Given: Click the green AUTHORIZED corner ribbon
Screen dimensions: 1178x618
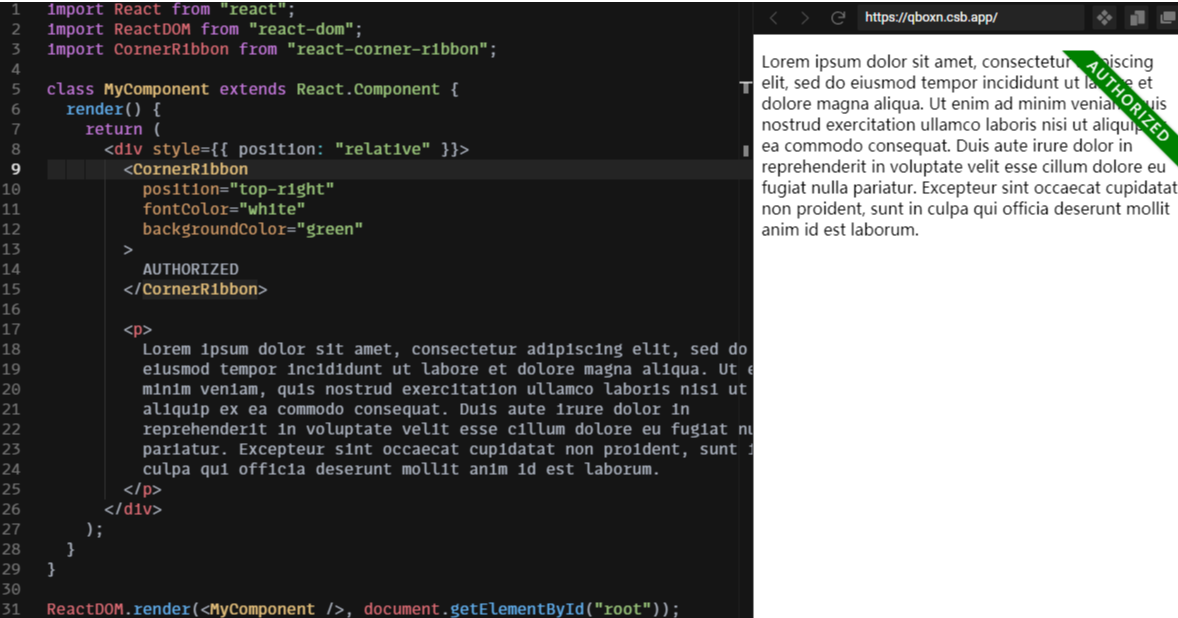Looking at the screenshot, I should (x=1127, y=101).
